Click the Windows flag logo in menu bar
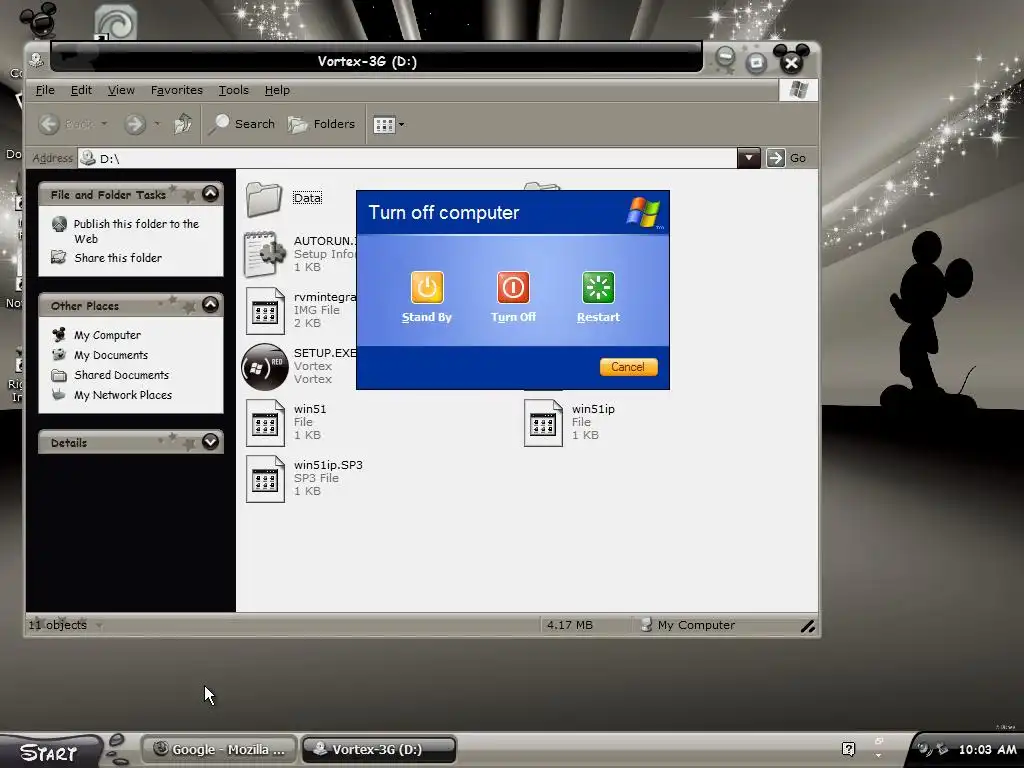The width and height of the screenshot is (1024, 768). [798, 89]
